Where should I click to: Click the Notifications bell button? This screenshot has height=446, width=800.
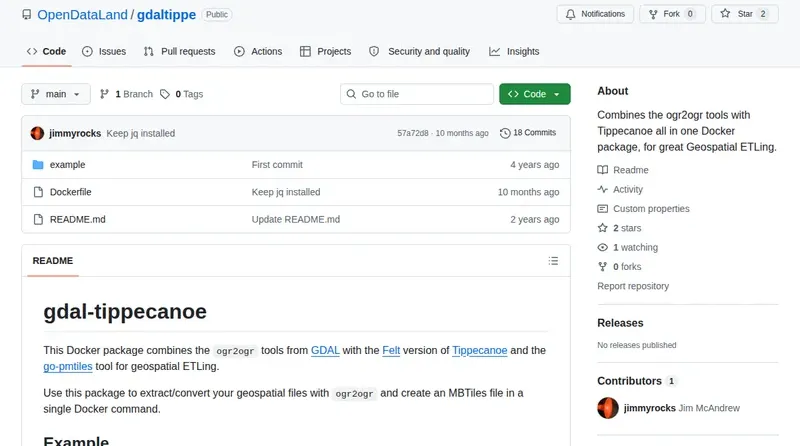click(x=595, y=14)
